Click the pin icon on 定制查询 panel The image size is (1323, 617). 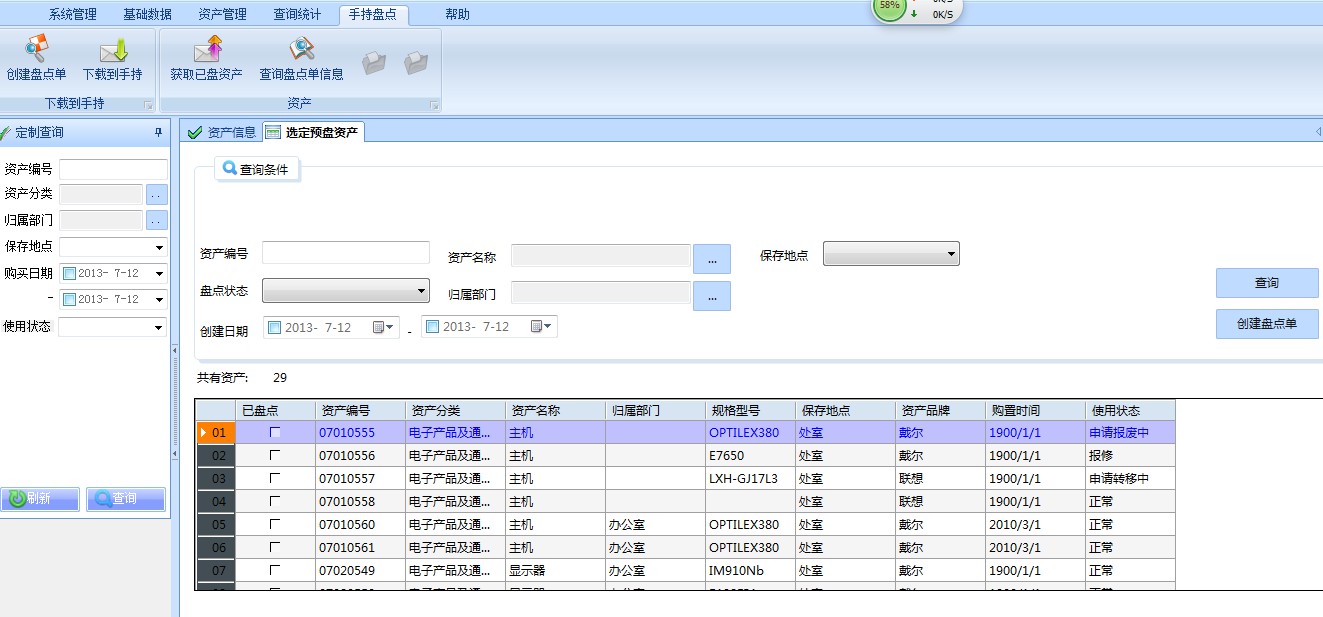157,133
